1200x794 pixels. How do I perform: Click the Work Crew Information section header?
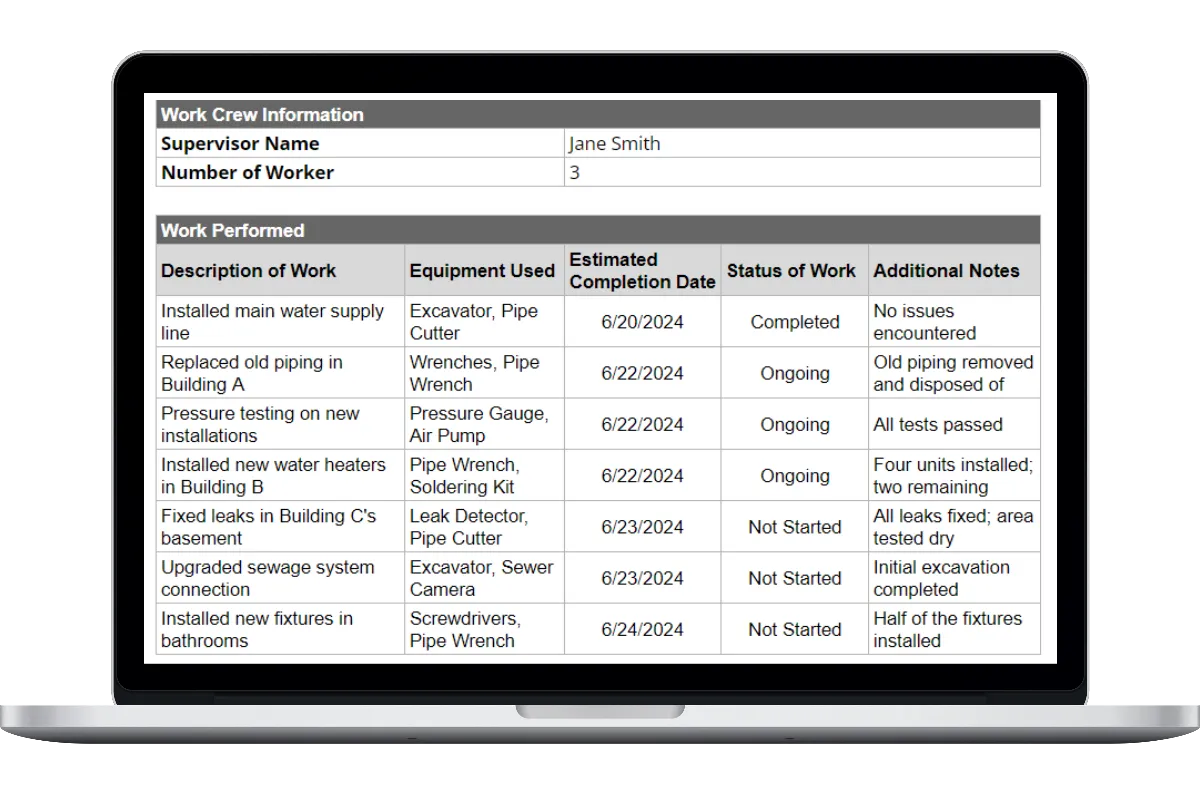tap(262, 114)
